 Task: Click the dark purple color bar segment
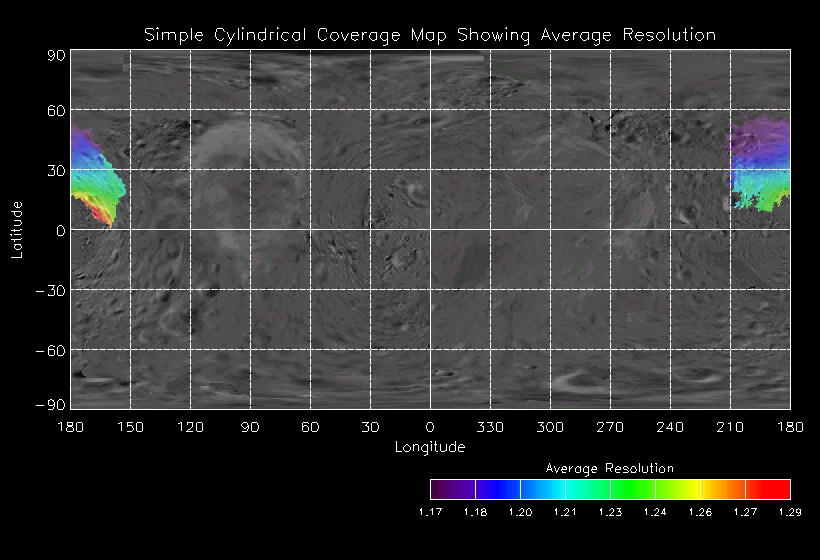452,489
